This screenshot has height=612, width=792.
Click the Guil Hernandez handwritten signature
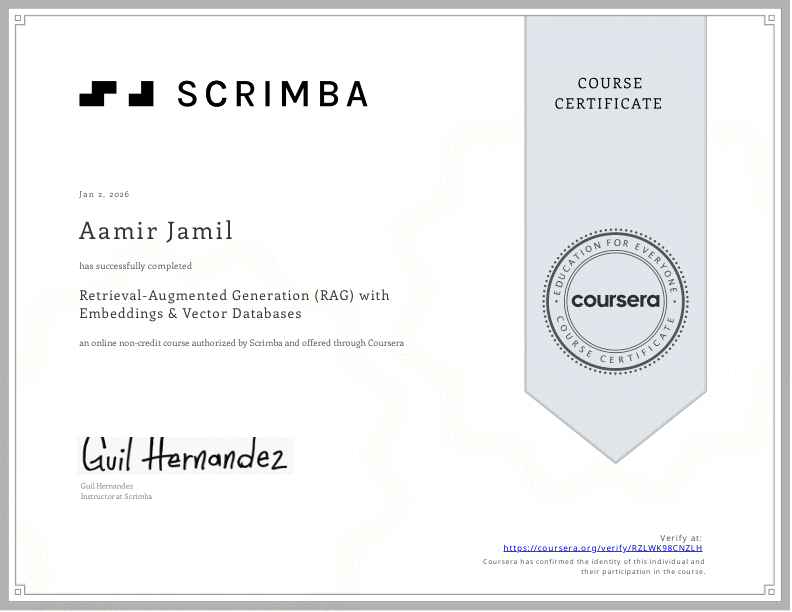185,455
